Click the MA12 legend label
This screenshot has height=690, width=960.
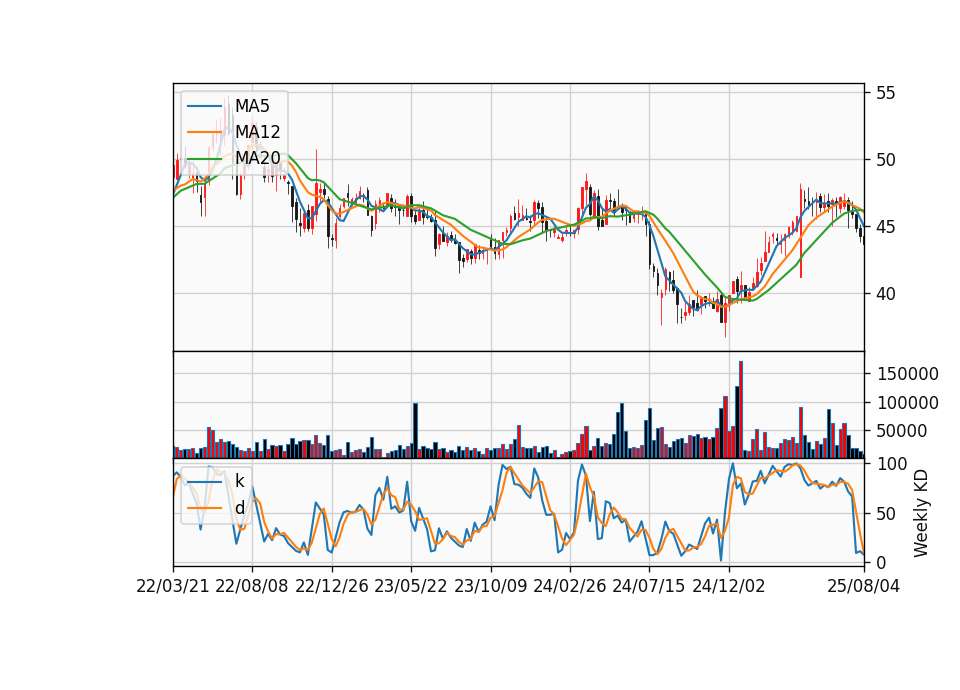[258, 132]
